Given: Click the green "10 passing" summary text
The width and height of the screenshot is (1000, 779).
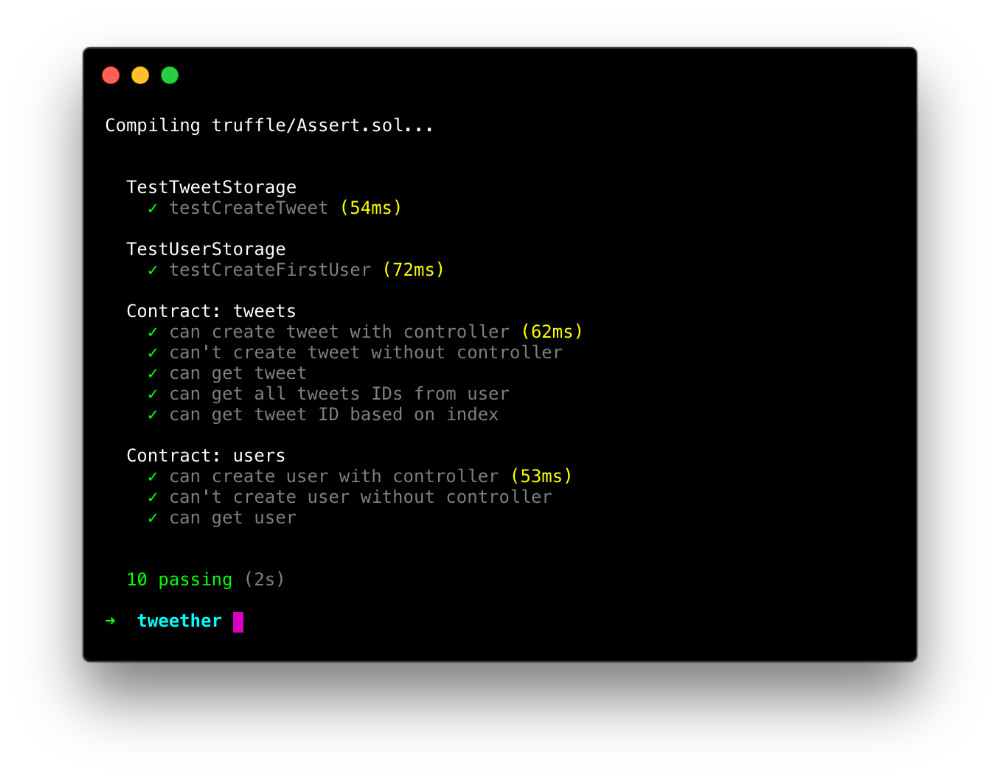Looking at the screenshot, I should (179, 580).
